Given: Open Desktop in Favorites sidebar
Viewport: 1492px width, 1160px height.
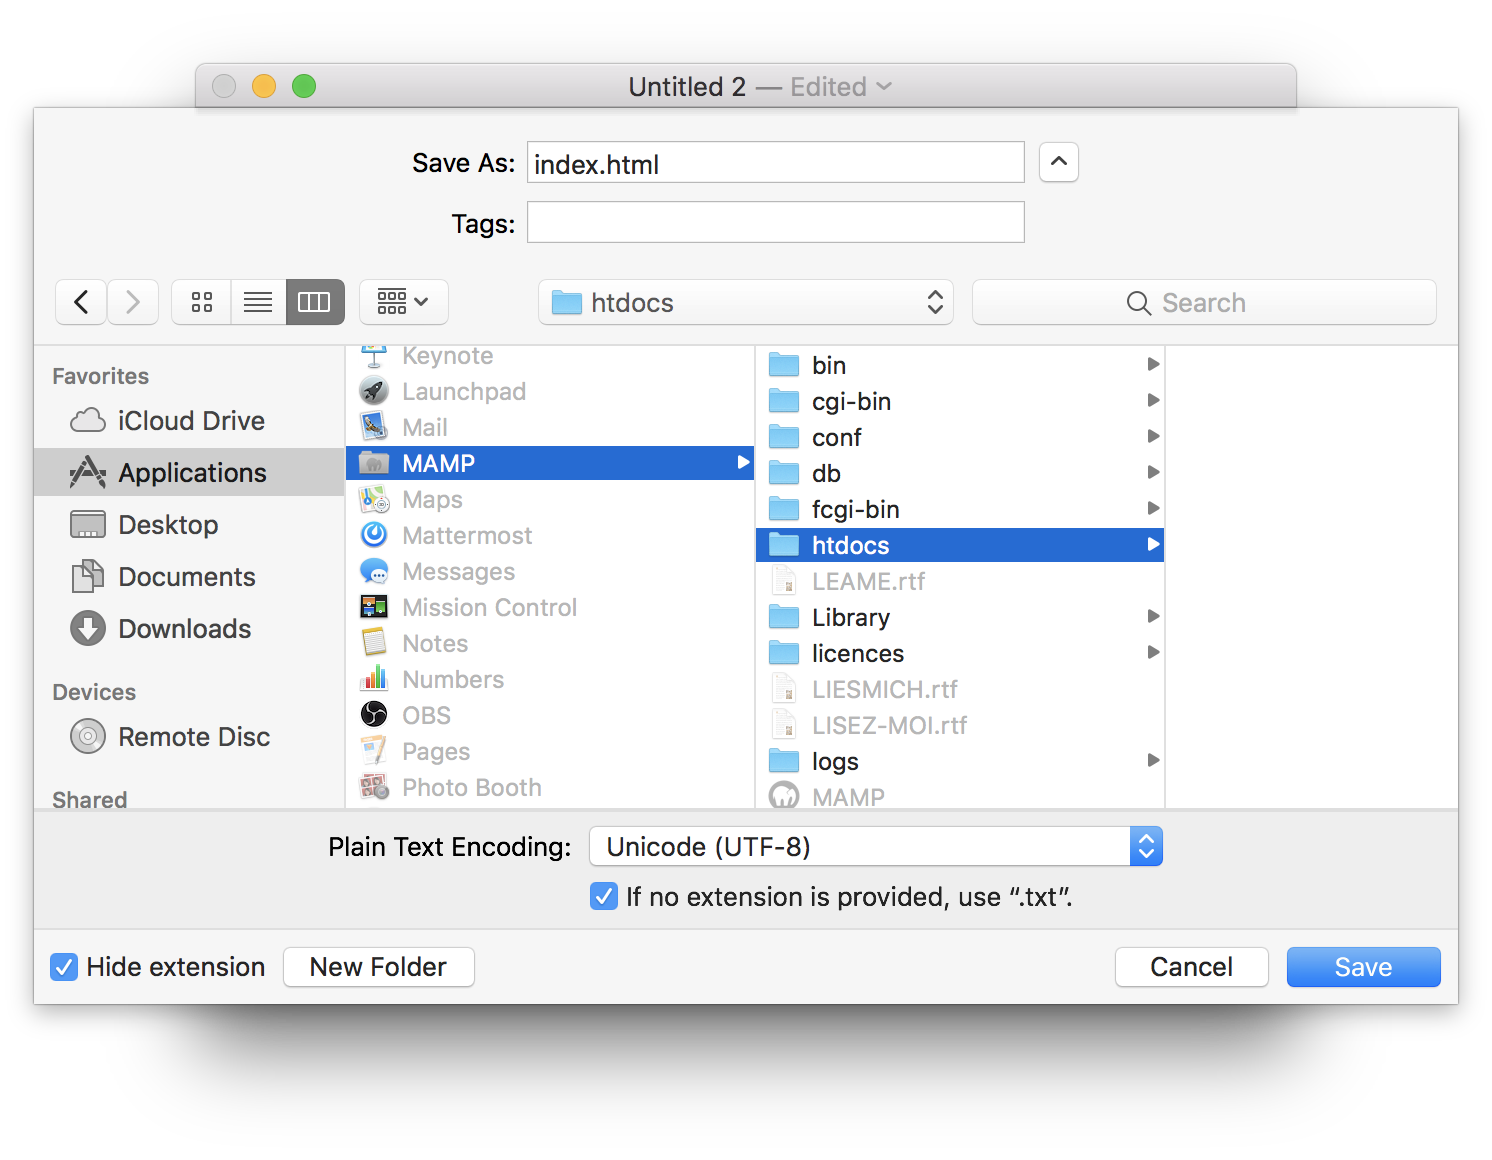Looking at the screenshot, I should (167, 525).
